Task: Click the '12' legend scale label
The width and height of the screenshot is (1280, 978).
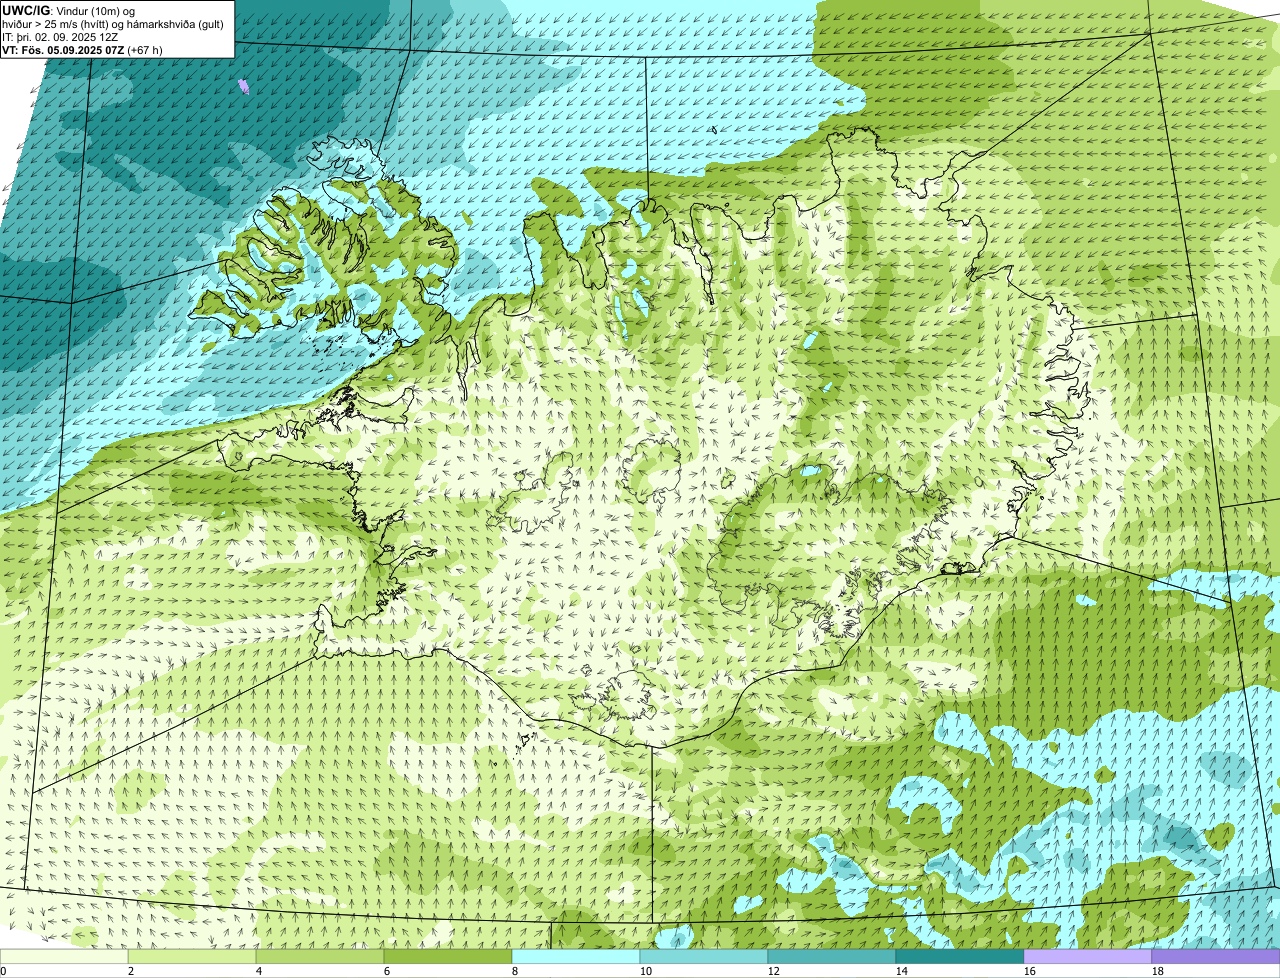Action: (774, 971)
